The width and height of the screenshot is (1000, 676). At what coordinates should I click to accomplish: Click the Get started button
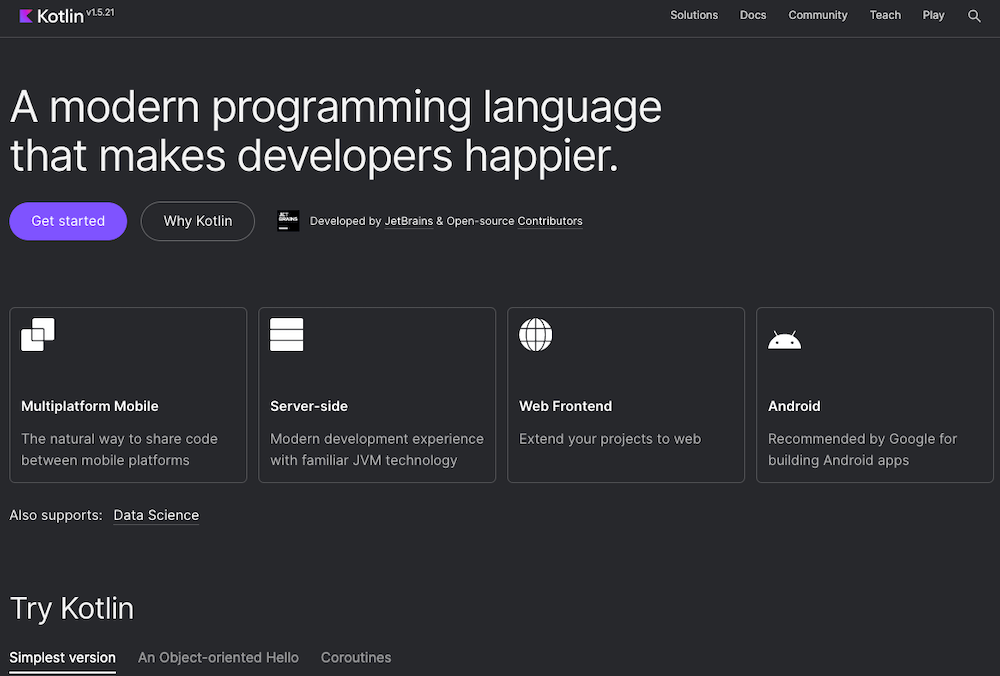pyautogui.click(x=68, y=221)
